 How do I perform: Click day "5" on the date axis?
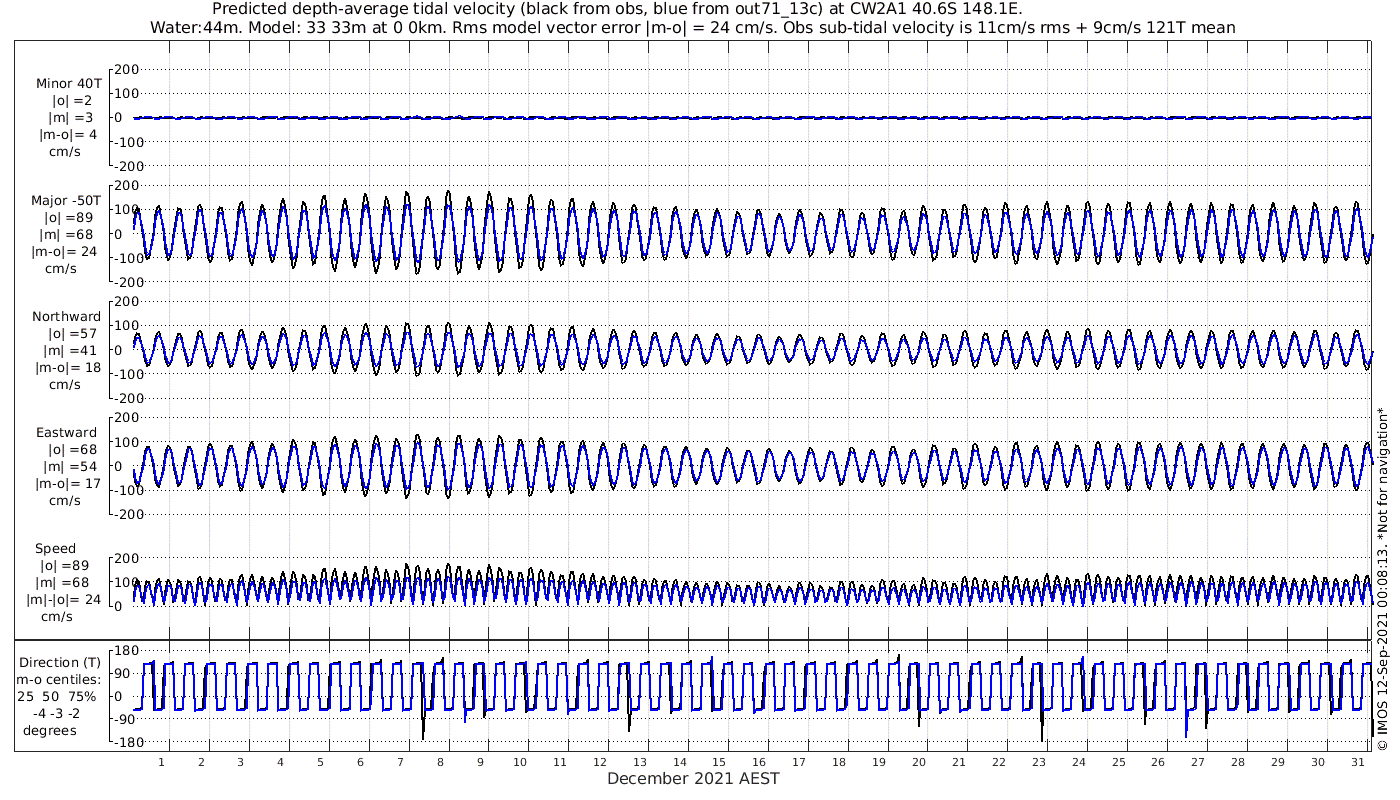point(320,762)
